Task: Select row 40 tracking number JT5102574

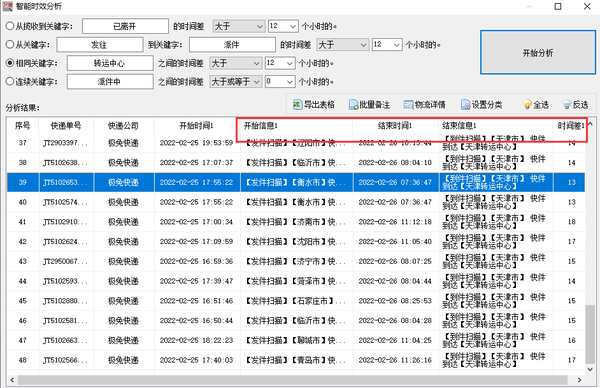Action: (x=65, y=202)
